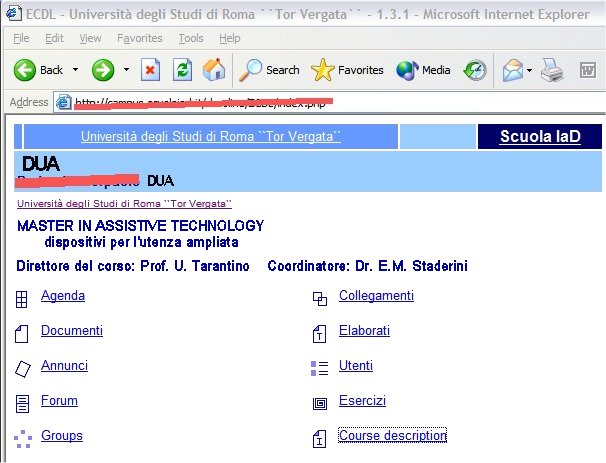Open the Esercizi link
The height and width of the screenshot is (463, 606).
pos(363,400)
